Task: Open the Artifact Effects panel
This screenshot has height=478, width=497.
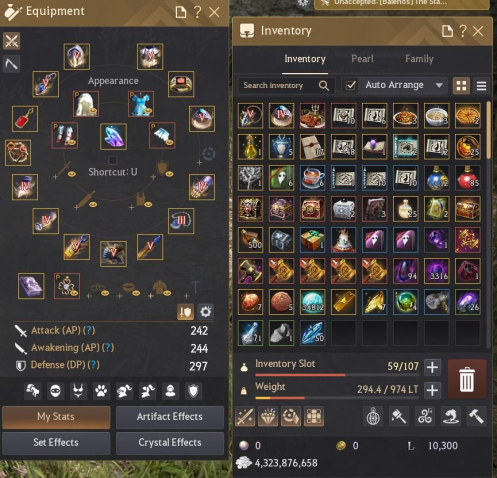Action: coord(170,417)
